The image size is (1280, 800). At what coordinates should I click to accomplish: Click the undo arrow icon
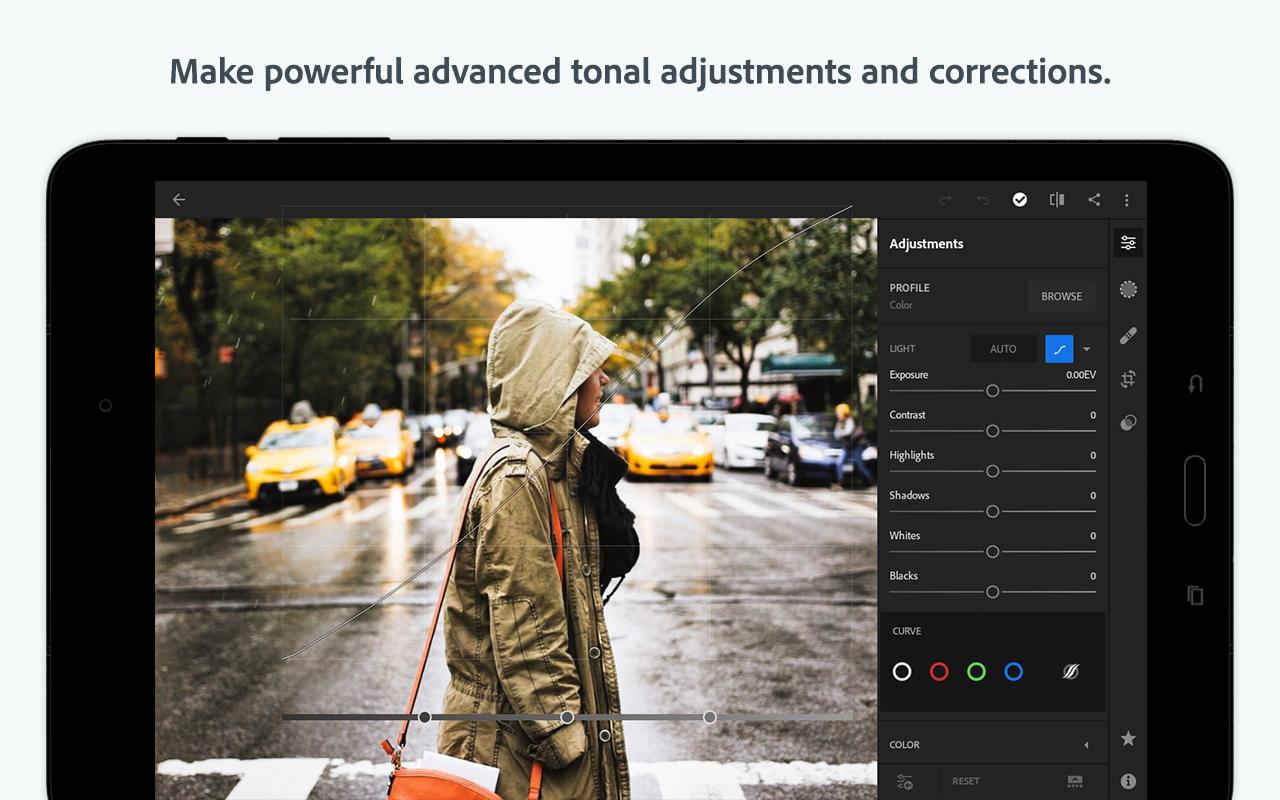pos(983,200)
